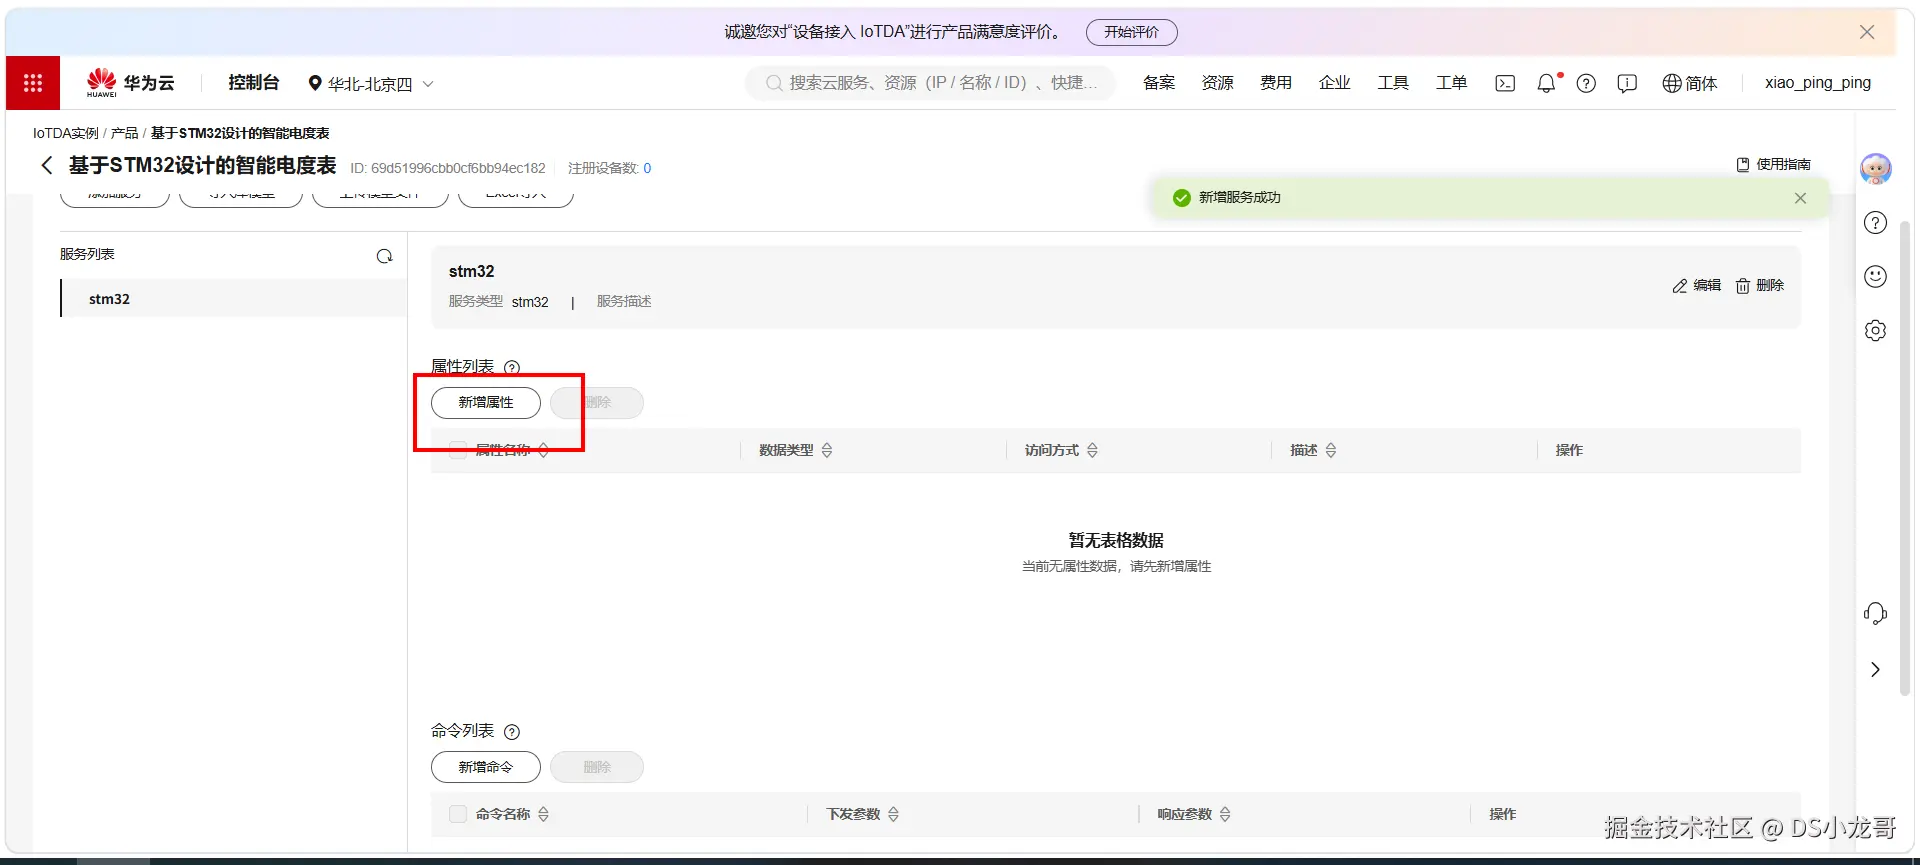Open the customer support headset icon
This screenshot has height=865, width=1920.
point(1875,613)
